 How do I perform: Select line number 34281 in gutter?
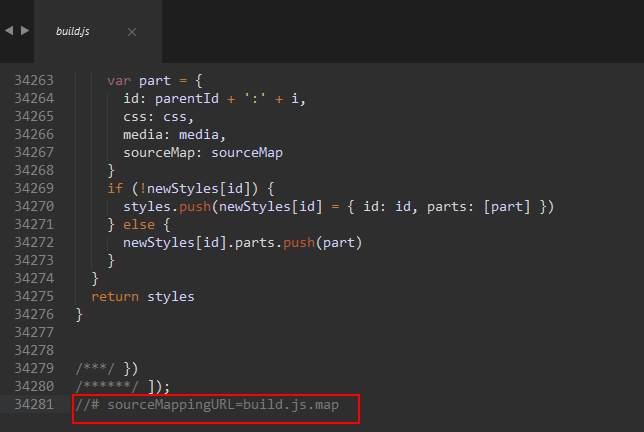(34, 404)
